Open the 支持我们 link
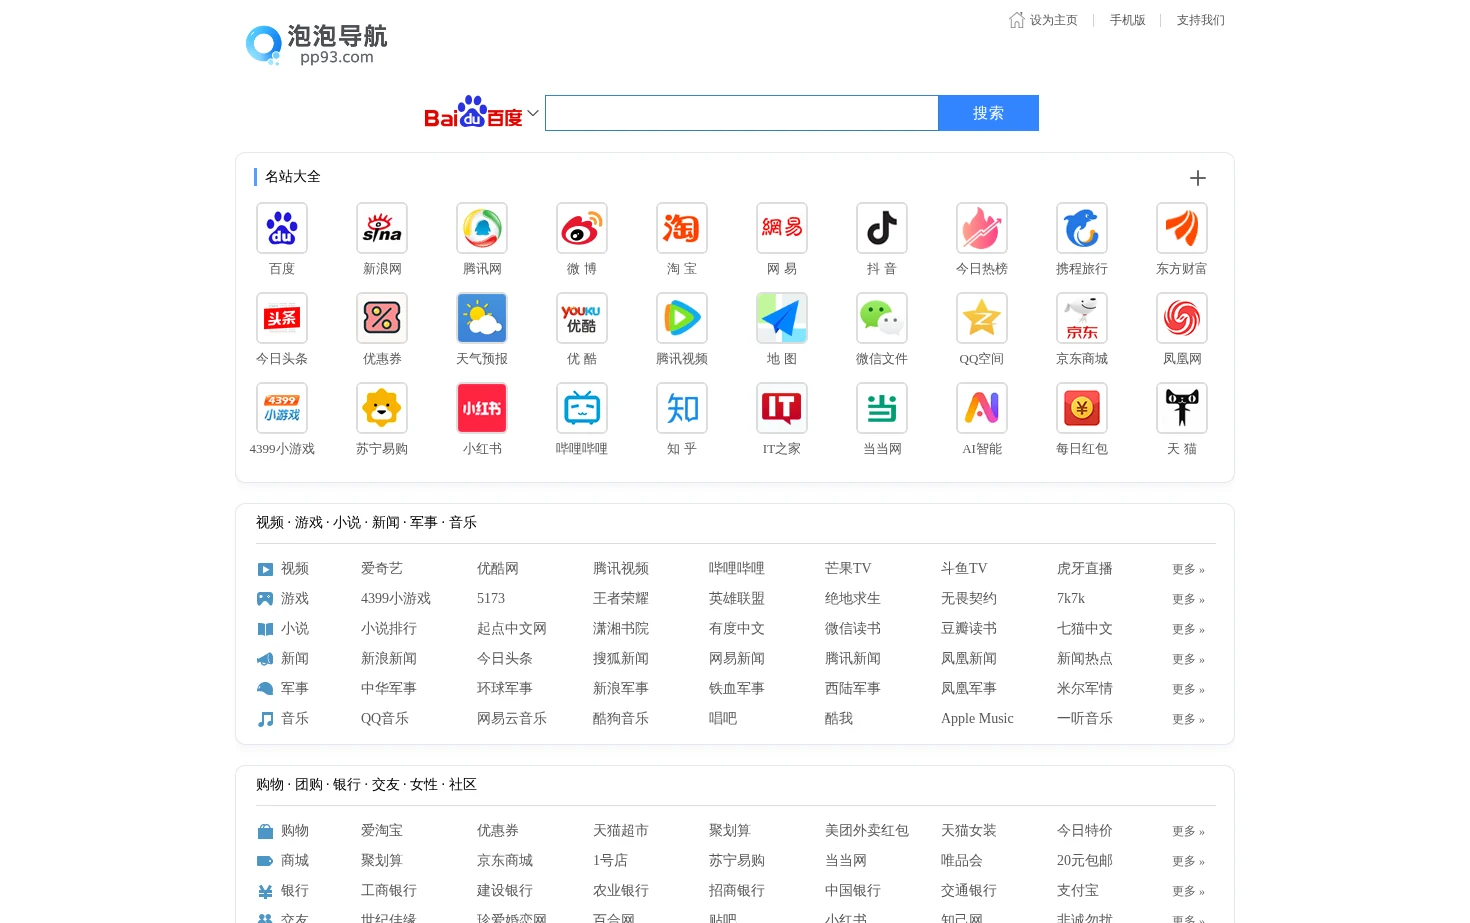 pyautogui.click(x=1200, y=20)
